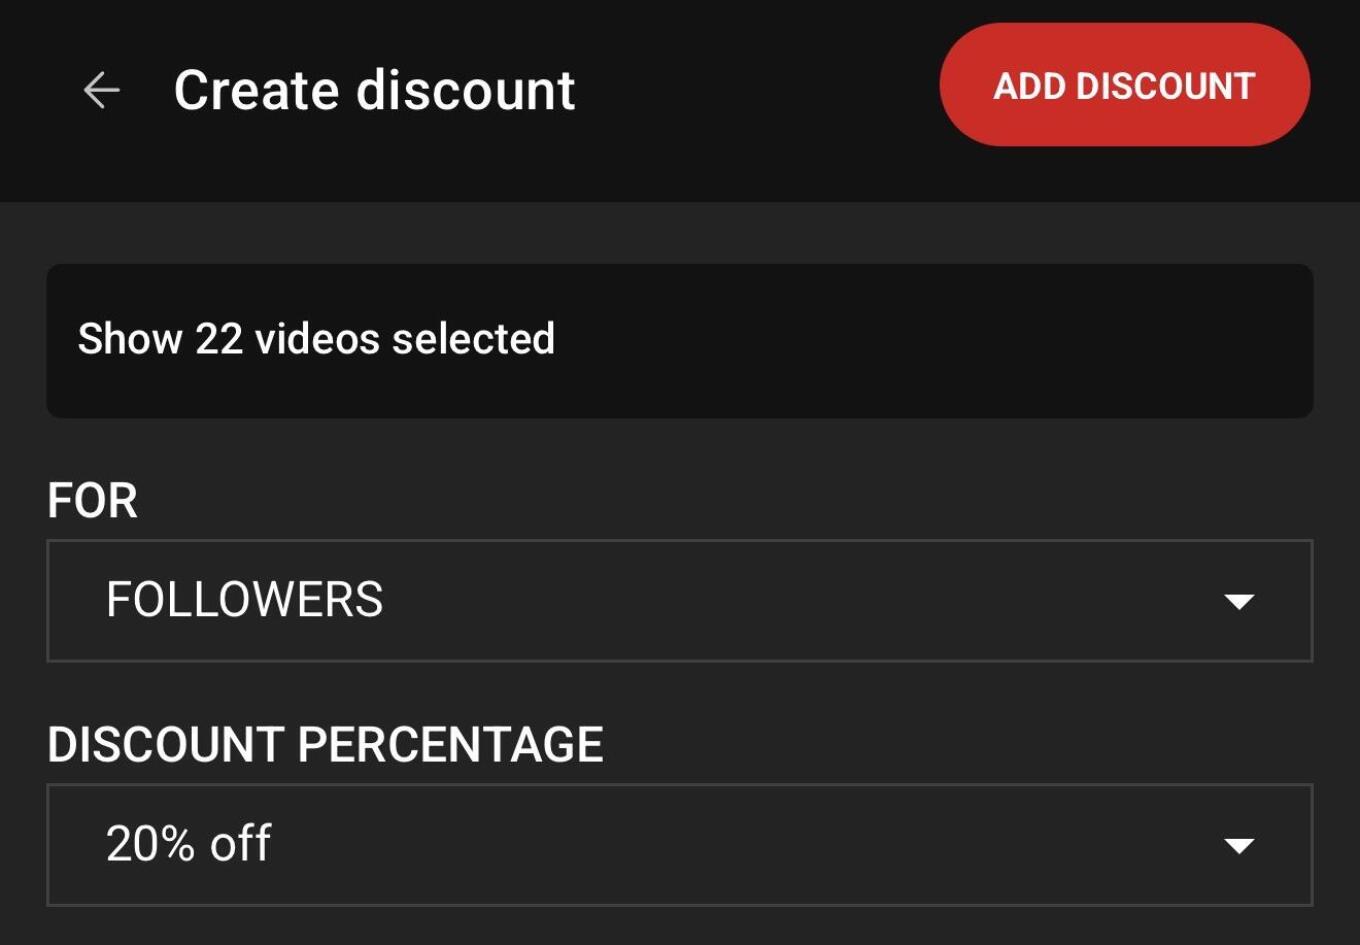Tap the '22' count in the videos bar
Image resolution: width=1360 pixels, height=945 pixels.
(x=219, y=339)
